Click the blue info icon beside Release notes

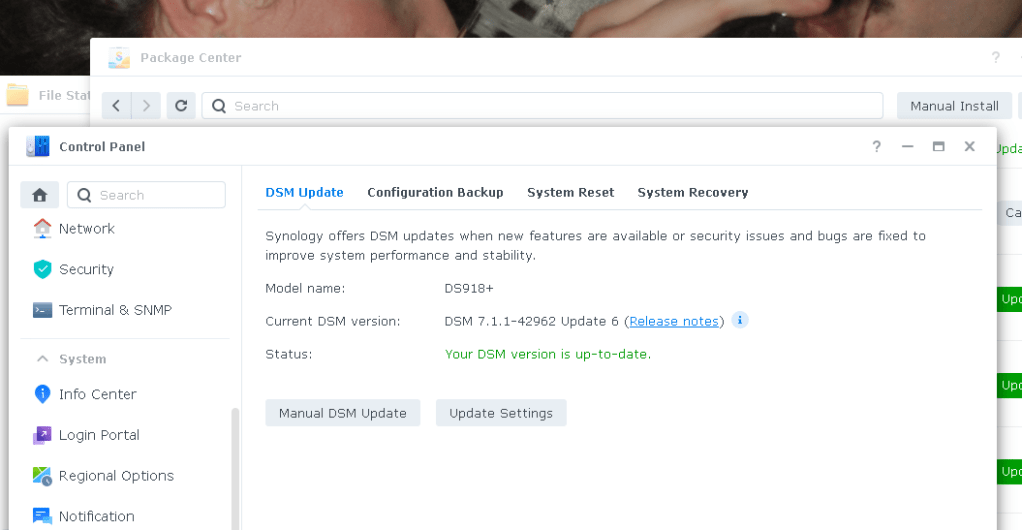pos(740,320)
